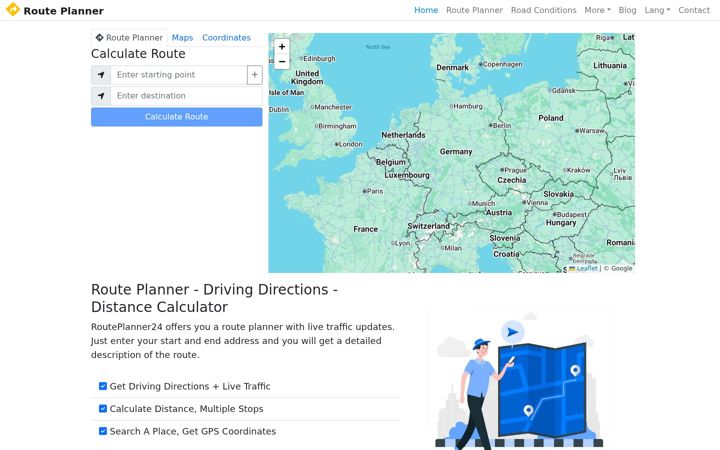Image resolution: width=720 pixels, height=450 pixels.
Task: Click the walking man map illustration
Action: pos(519,377)
